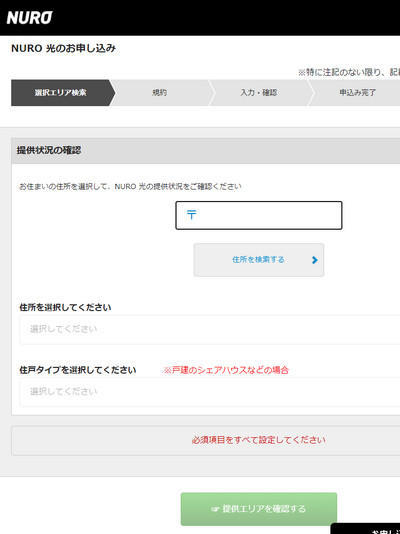Open the 住戸タイプ selection dropdown
The height and width of the screenshot is (534, 400).
pyautogui.click(x=210, y=392)
